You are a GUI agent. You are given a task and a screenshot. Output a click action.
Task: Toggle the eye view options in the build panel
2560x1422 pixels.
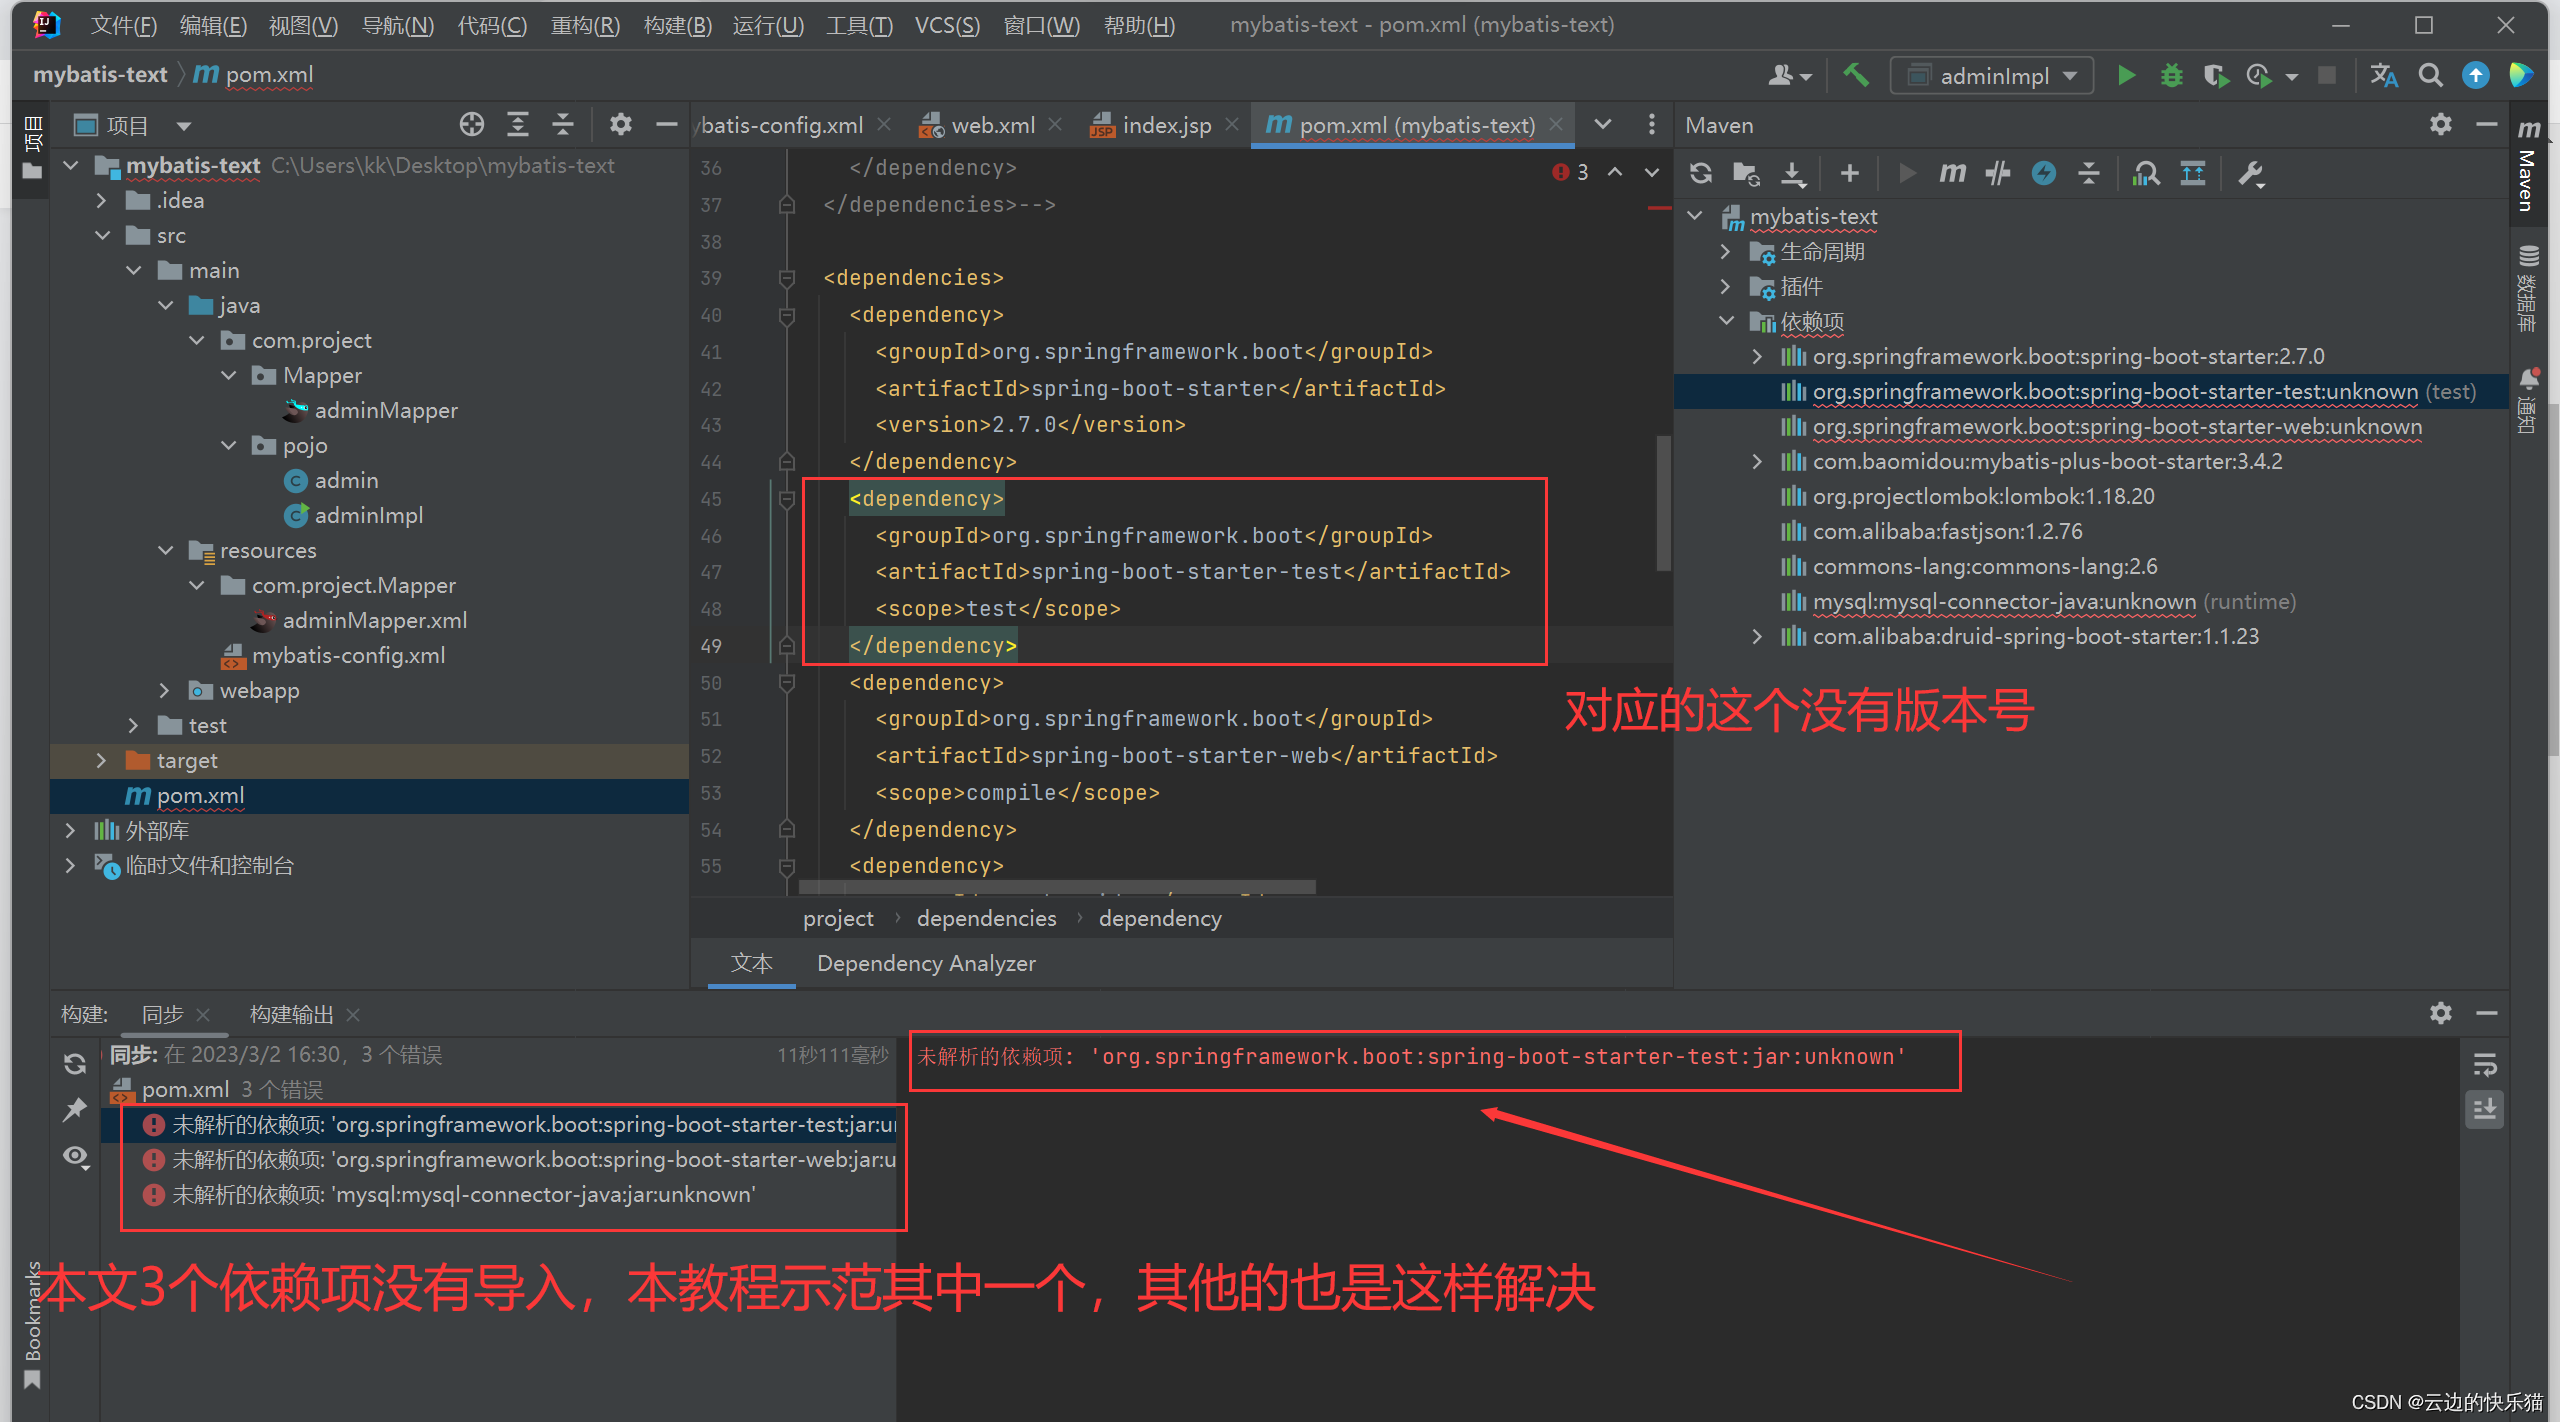coord(76,1157)
